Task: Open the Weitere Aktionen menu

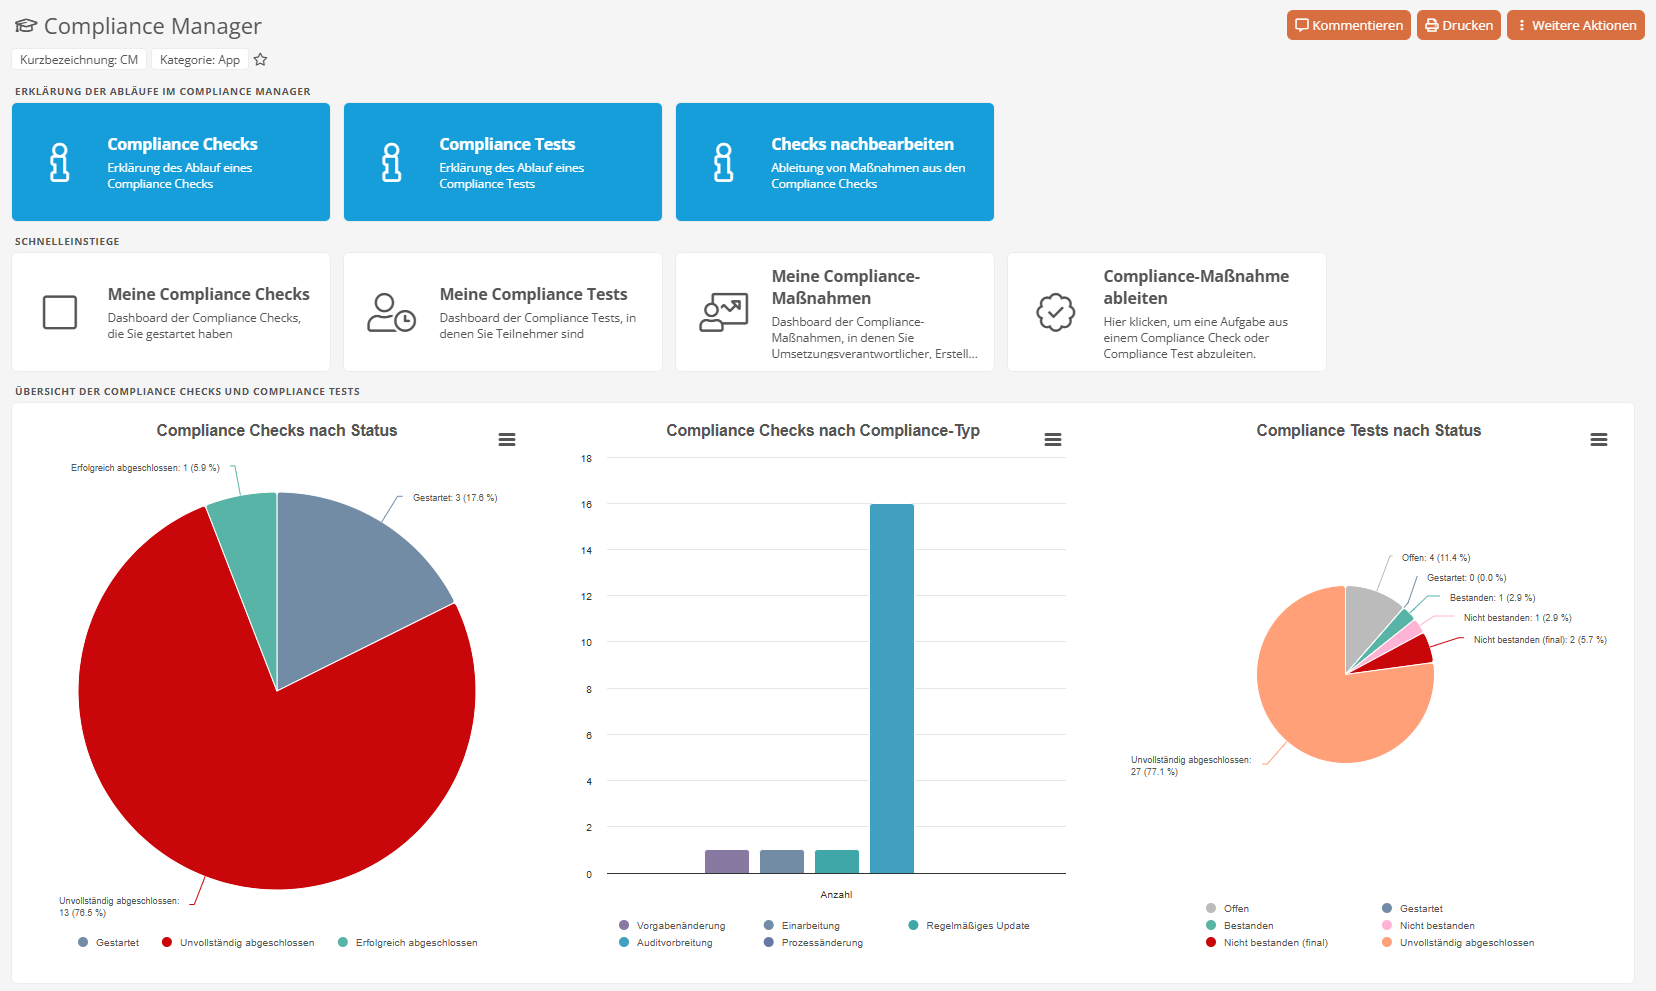Action: pyautogui.click(x=1575, y=26)
